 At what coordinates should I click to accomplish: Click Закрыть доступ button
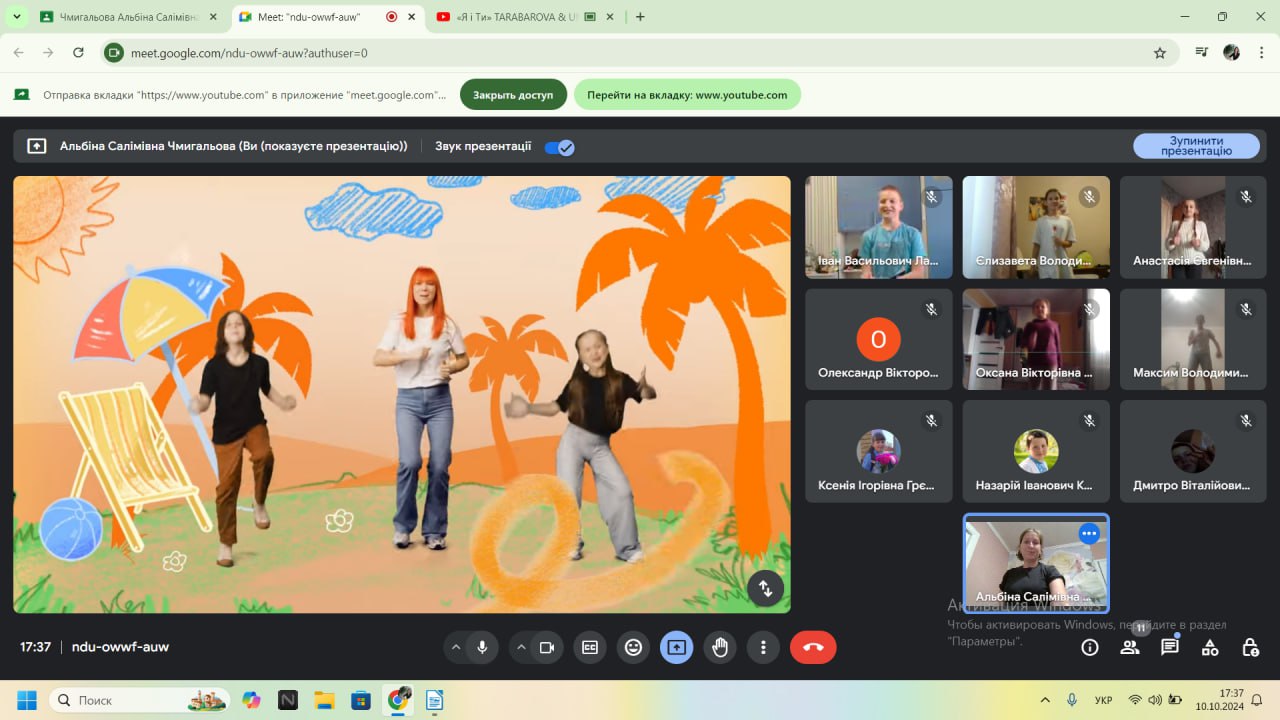[513, 95]
